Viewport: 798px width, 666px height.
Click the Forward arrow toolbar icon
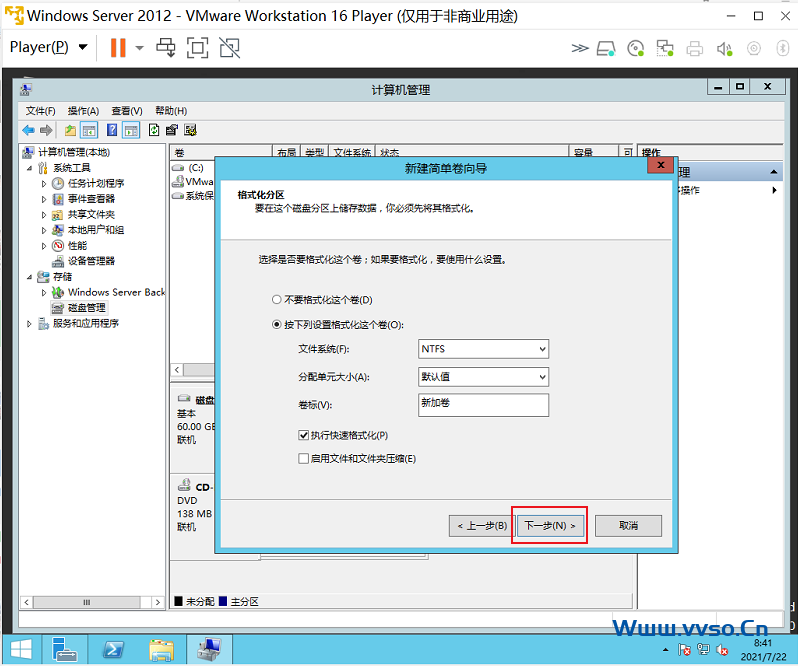46,131
